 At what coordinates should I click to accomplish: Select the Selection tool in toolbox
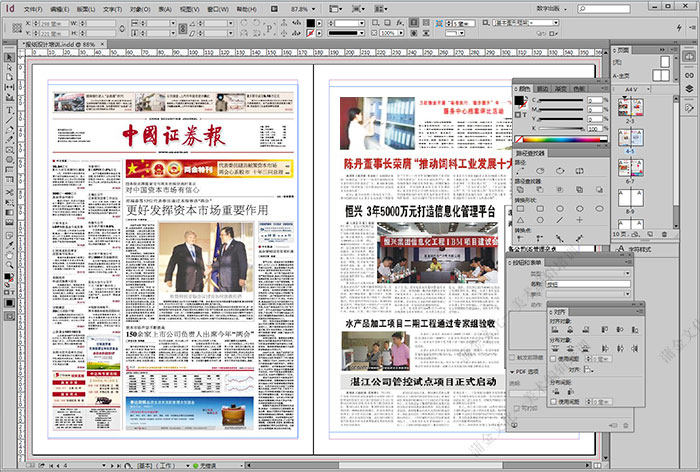click(9, 58)
